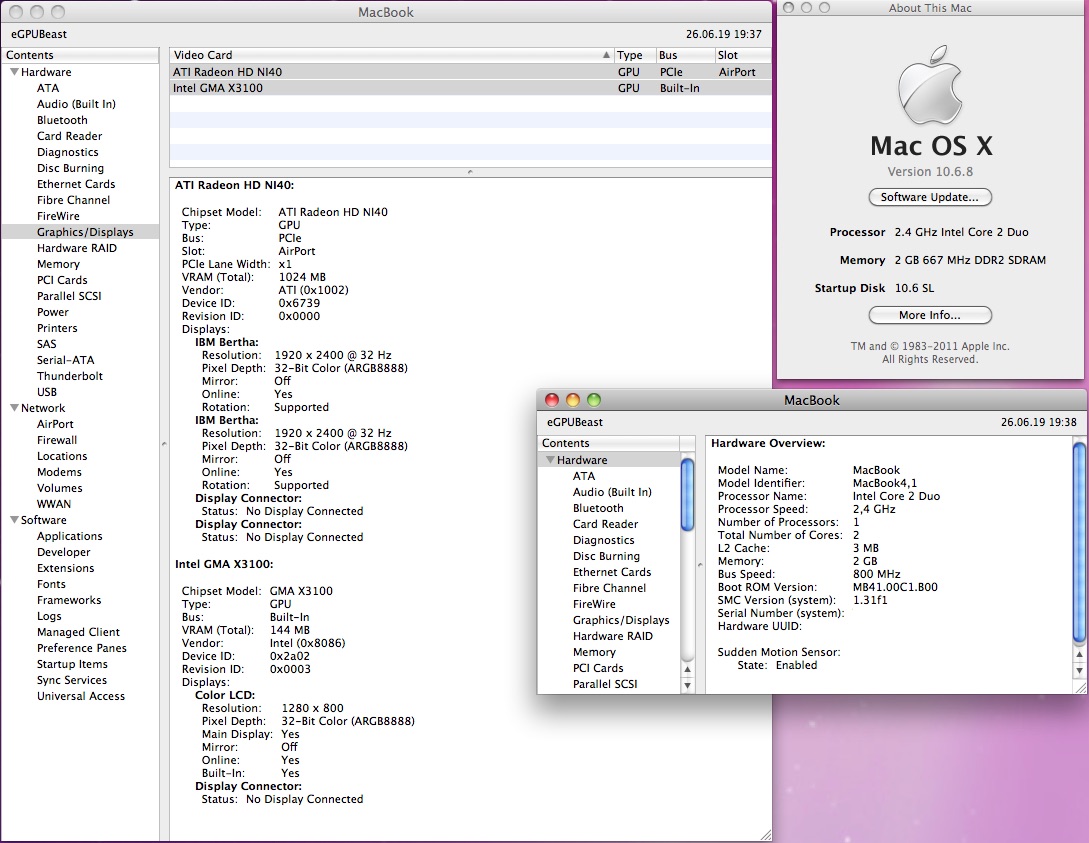The height and width of the screenshot is (843, 1089).
Task: Open Hardware RAID in main sidebar
Action: pos(76,248)
